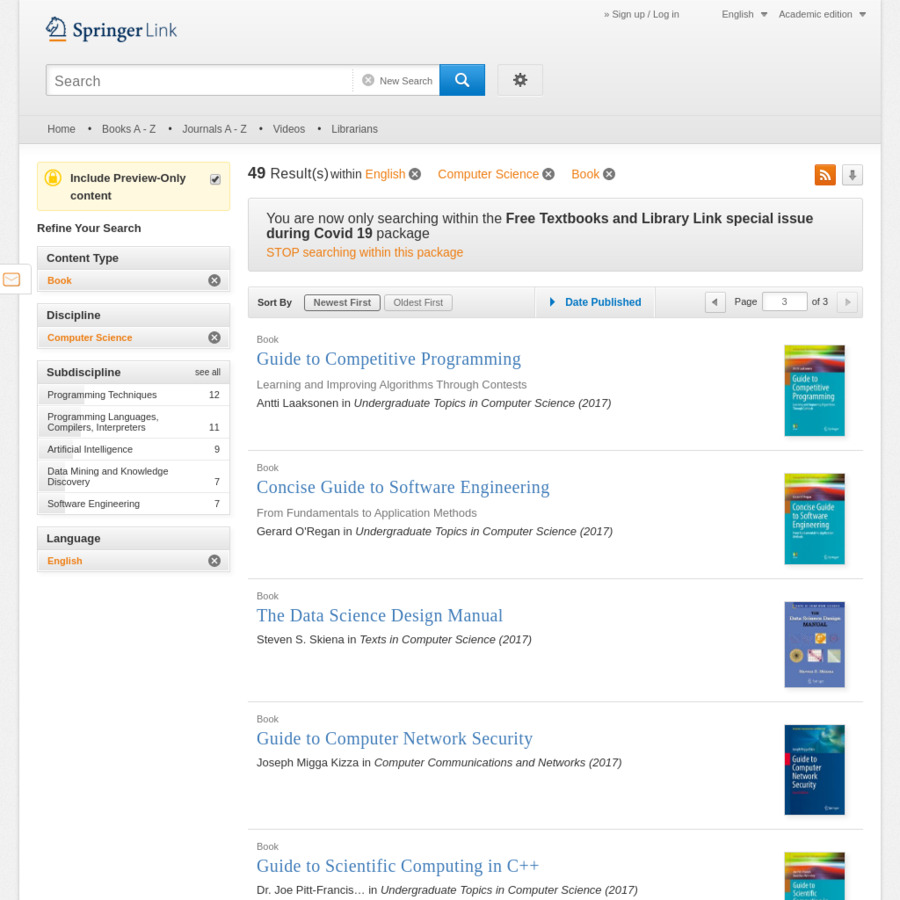Viewport: 900px width, 900px height.
Task: Click the page number input field
Action: pos(784,301)
